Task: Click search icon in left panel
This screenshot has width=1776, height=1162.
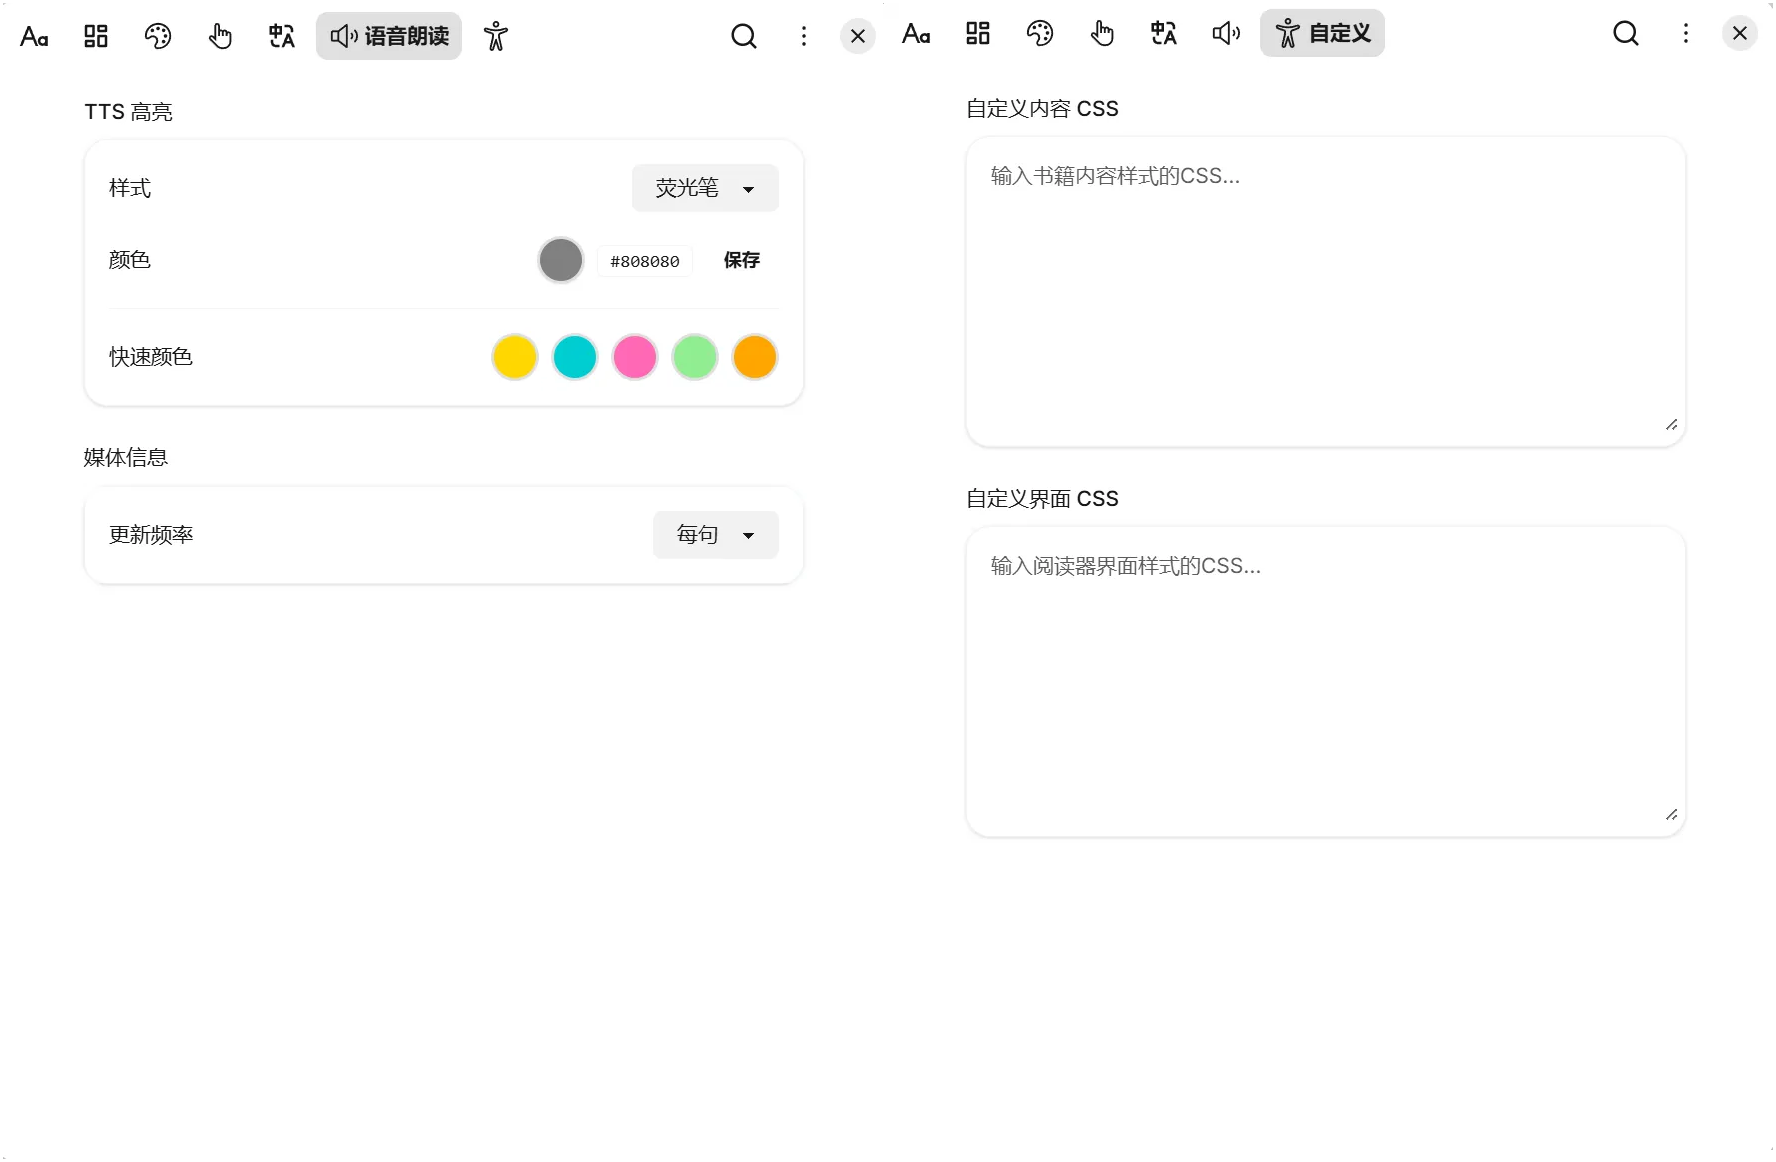Action: pos(744,37)
